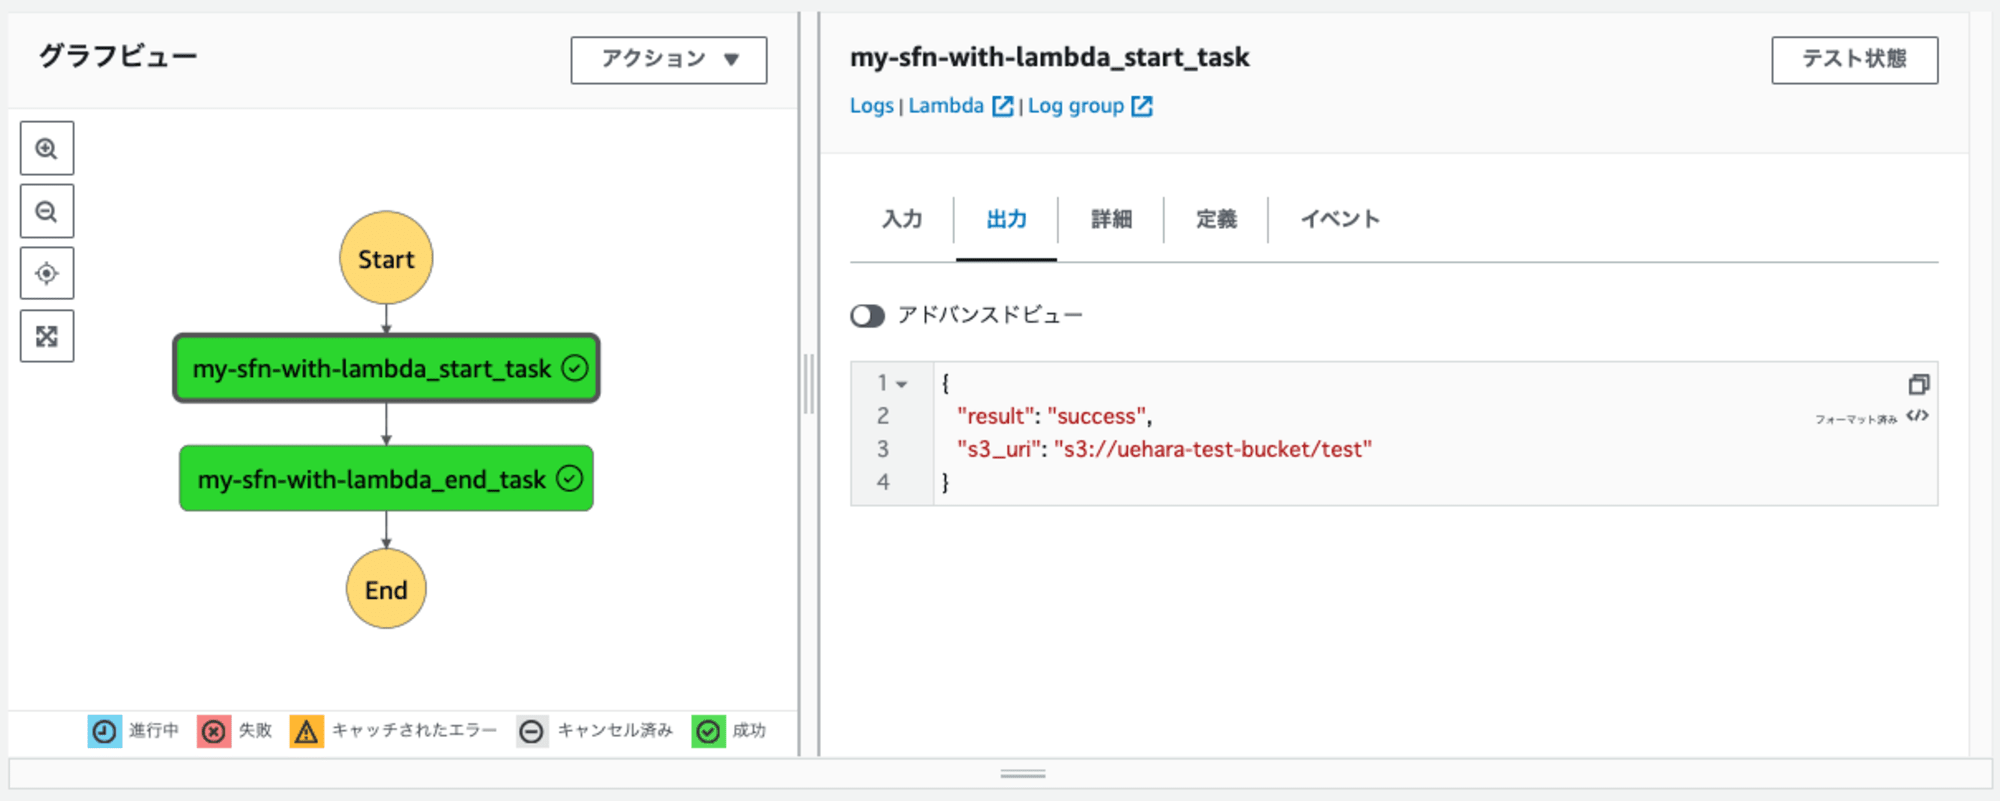Click the vertical panel splitter handle
Image resolution: width=2000 pixels, height=801 pixels.
[809, 384]
